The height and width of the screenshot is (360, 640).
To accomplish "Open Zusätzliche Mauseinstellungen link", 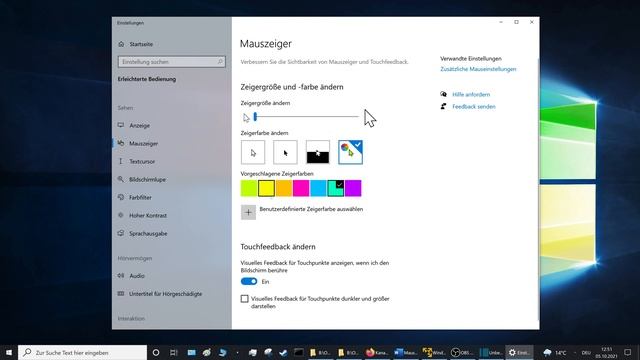I will coord(478,69).
